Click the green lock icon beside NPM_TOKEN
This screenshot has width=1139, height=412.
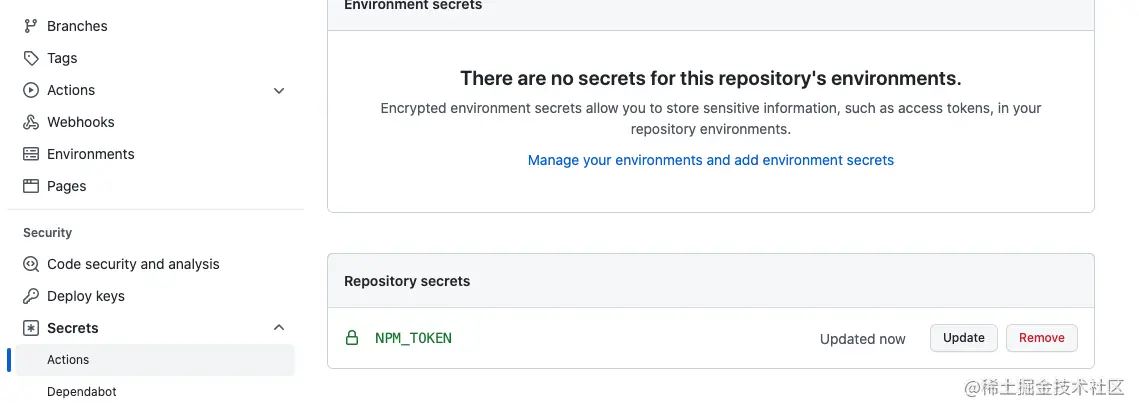pos(352,338)
